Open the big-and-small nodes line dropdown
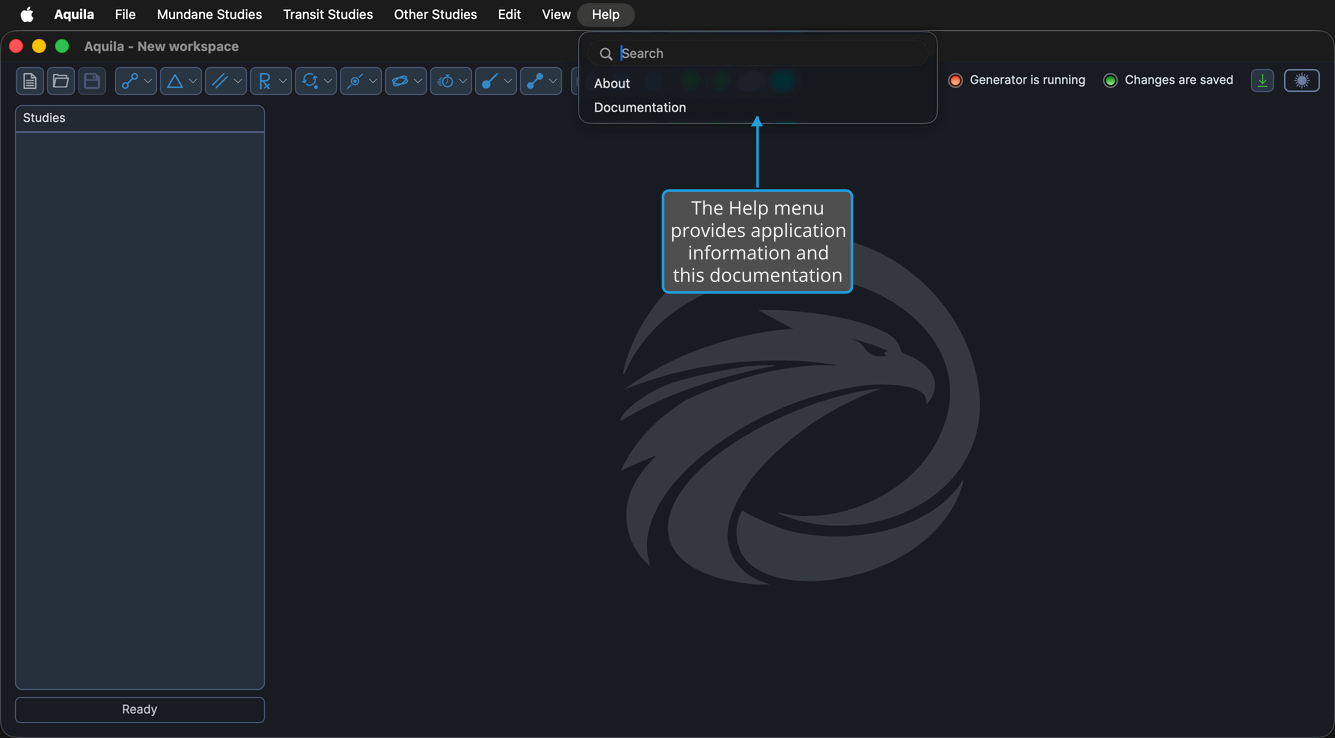 541,81
